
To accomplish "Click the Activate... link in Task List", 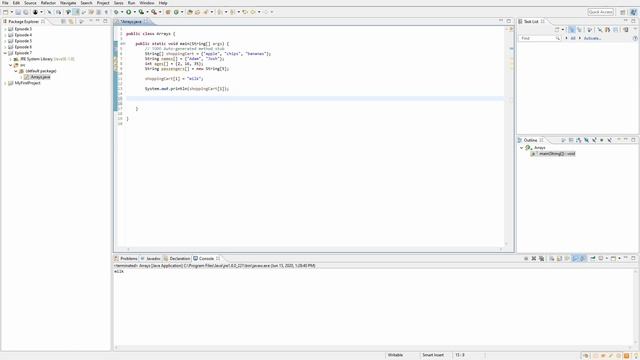I will pyautogui.click(x=592, y=38).
